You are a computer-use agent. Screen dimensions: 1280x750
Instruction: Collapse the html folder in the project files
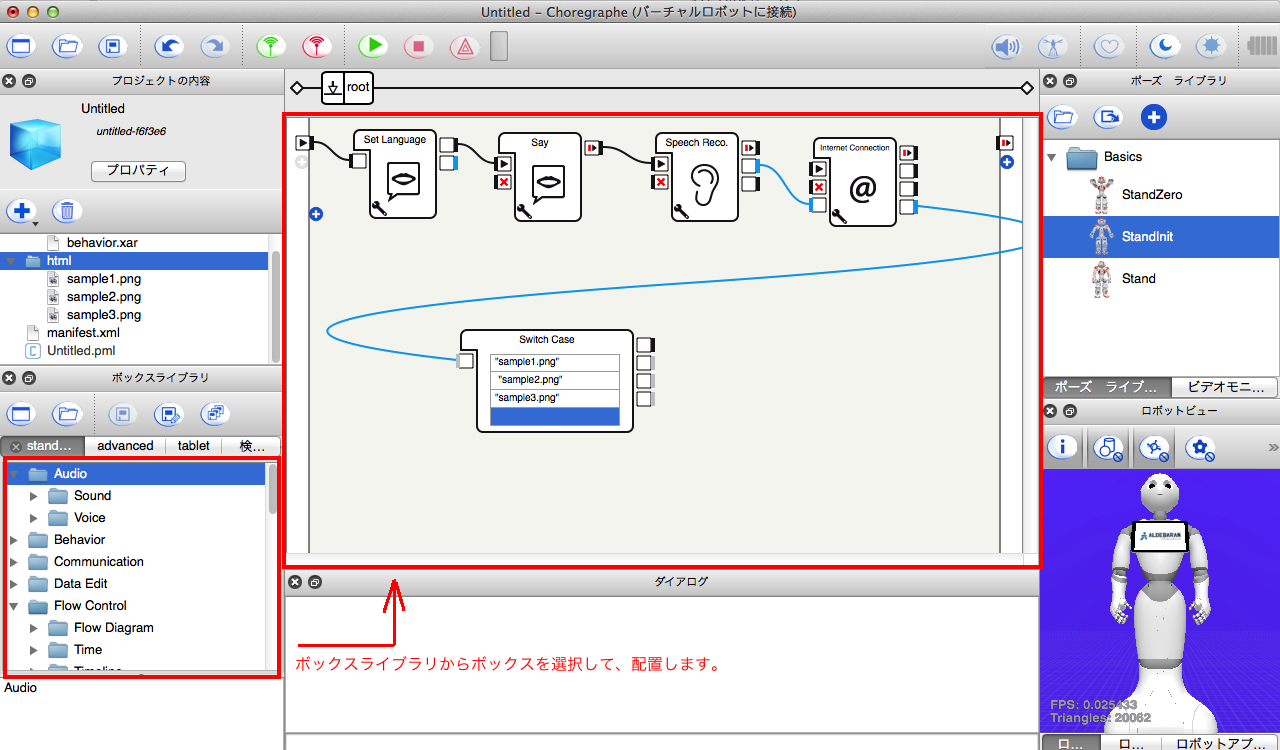point(11,260)
